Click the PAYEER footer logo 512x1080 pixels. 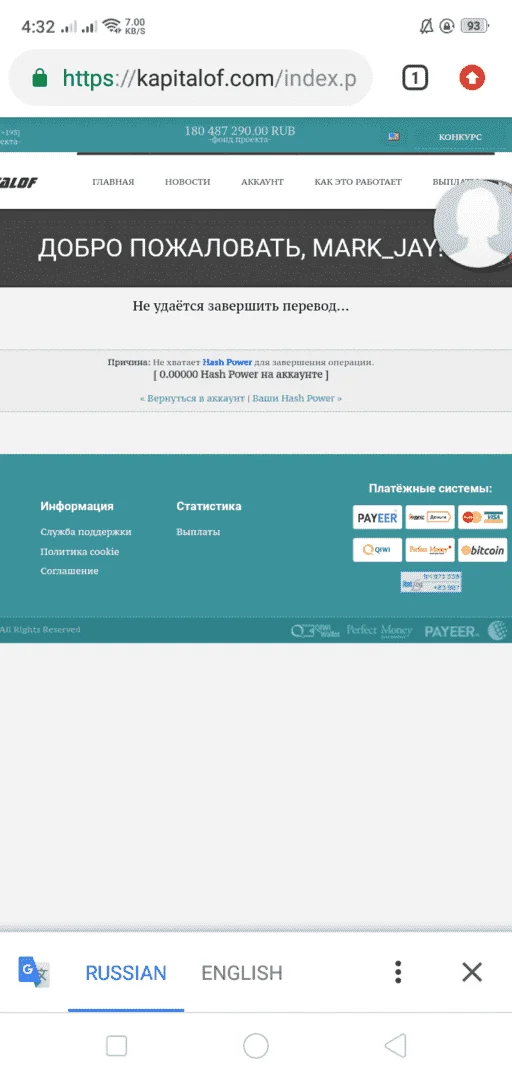point(451,631)
